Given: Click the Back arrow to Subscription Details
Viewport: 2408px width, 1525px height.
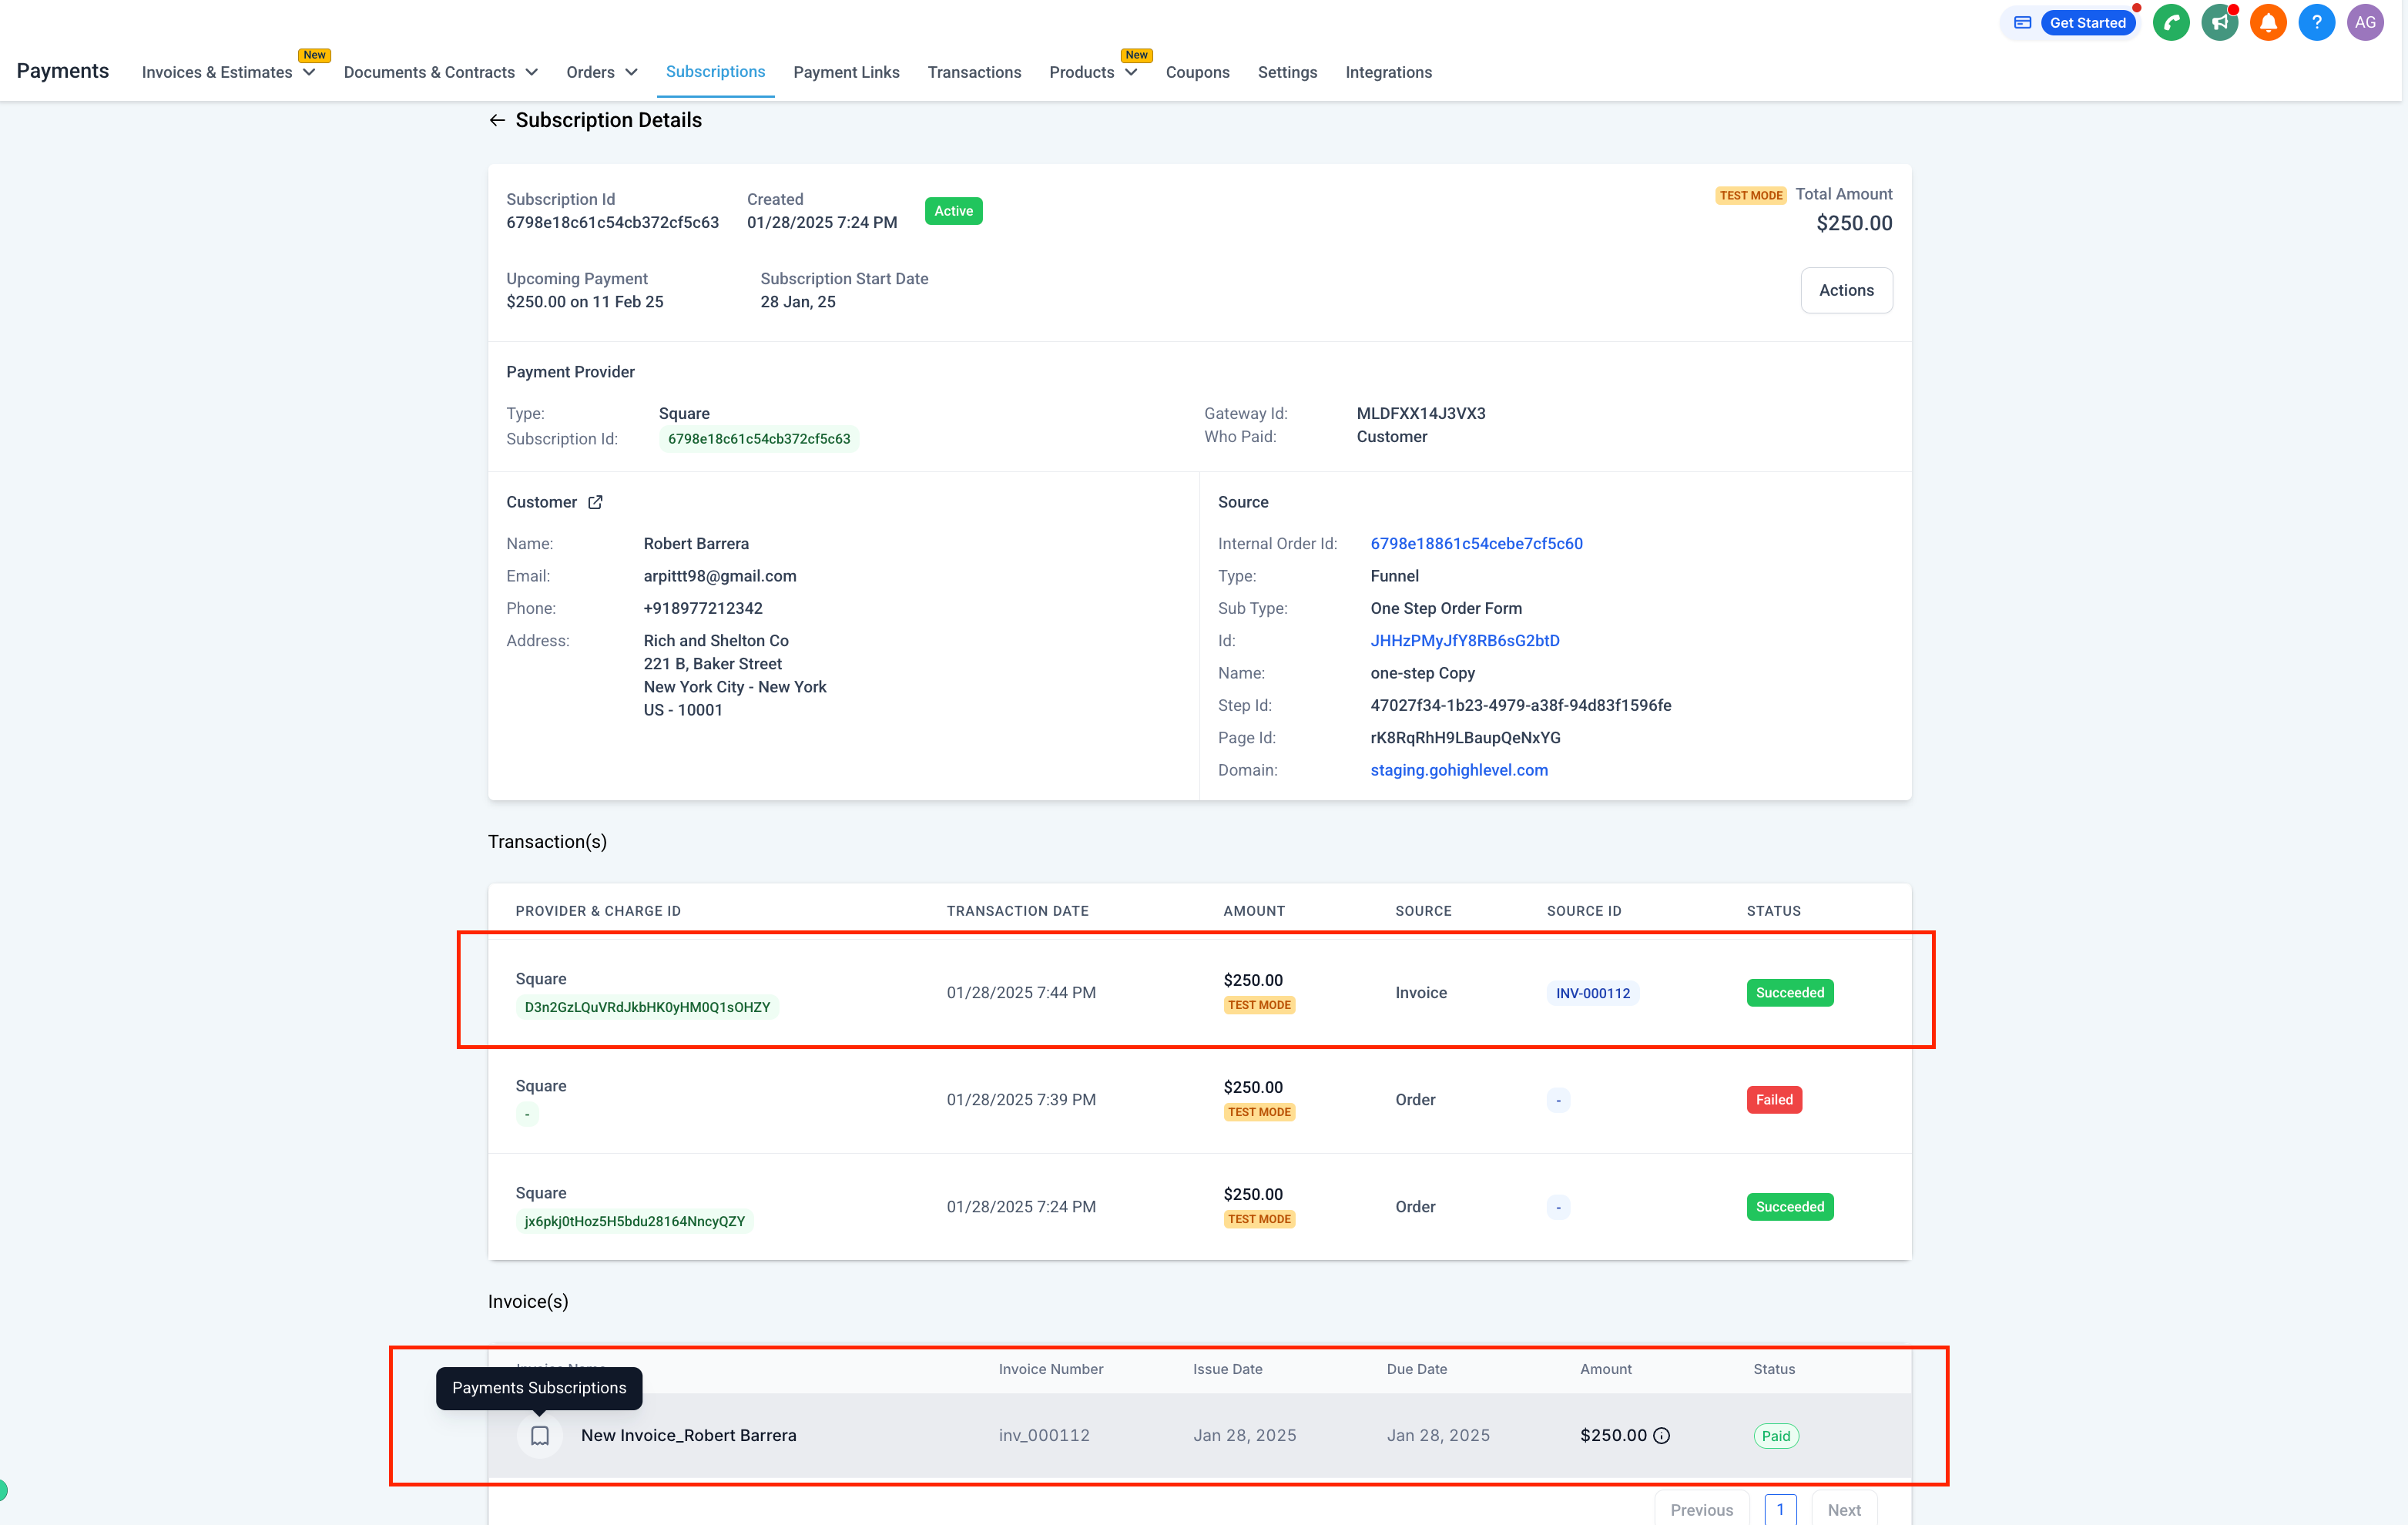Looking at the screenshot, I should coord(497,119).
